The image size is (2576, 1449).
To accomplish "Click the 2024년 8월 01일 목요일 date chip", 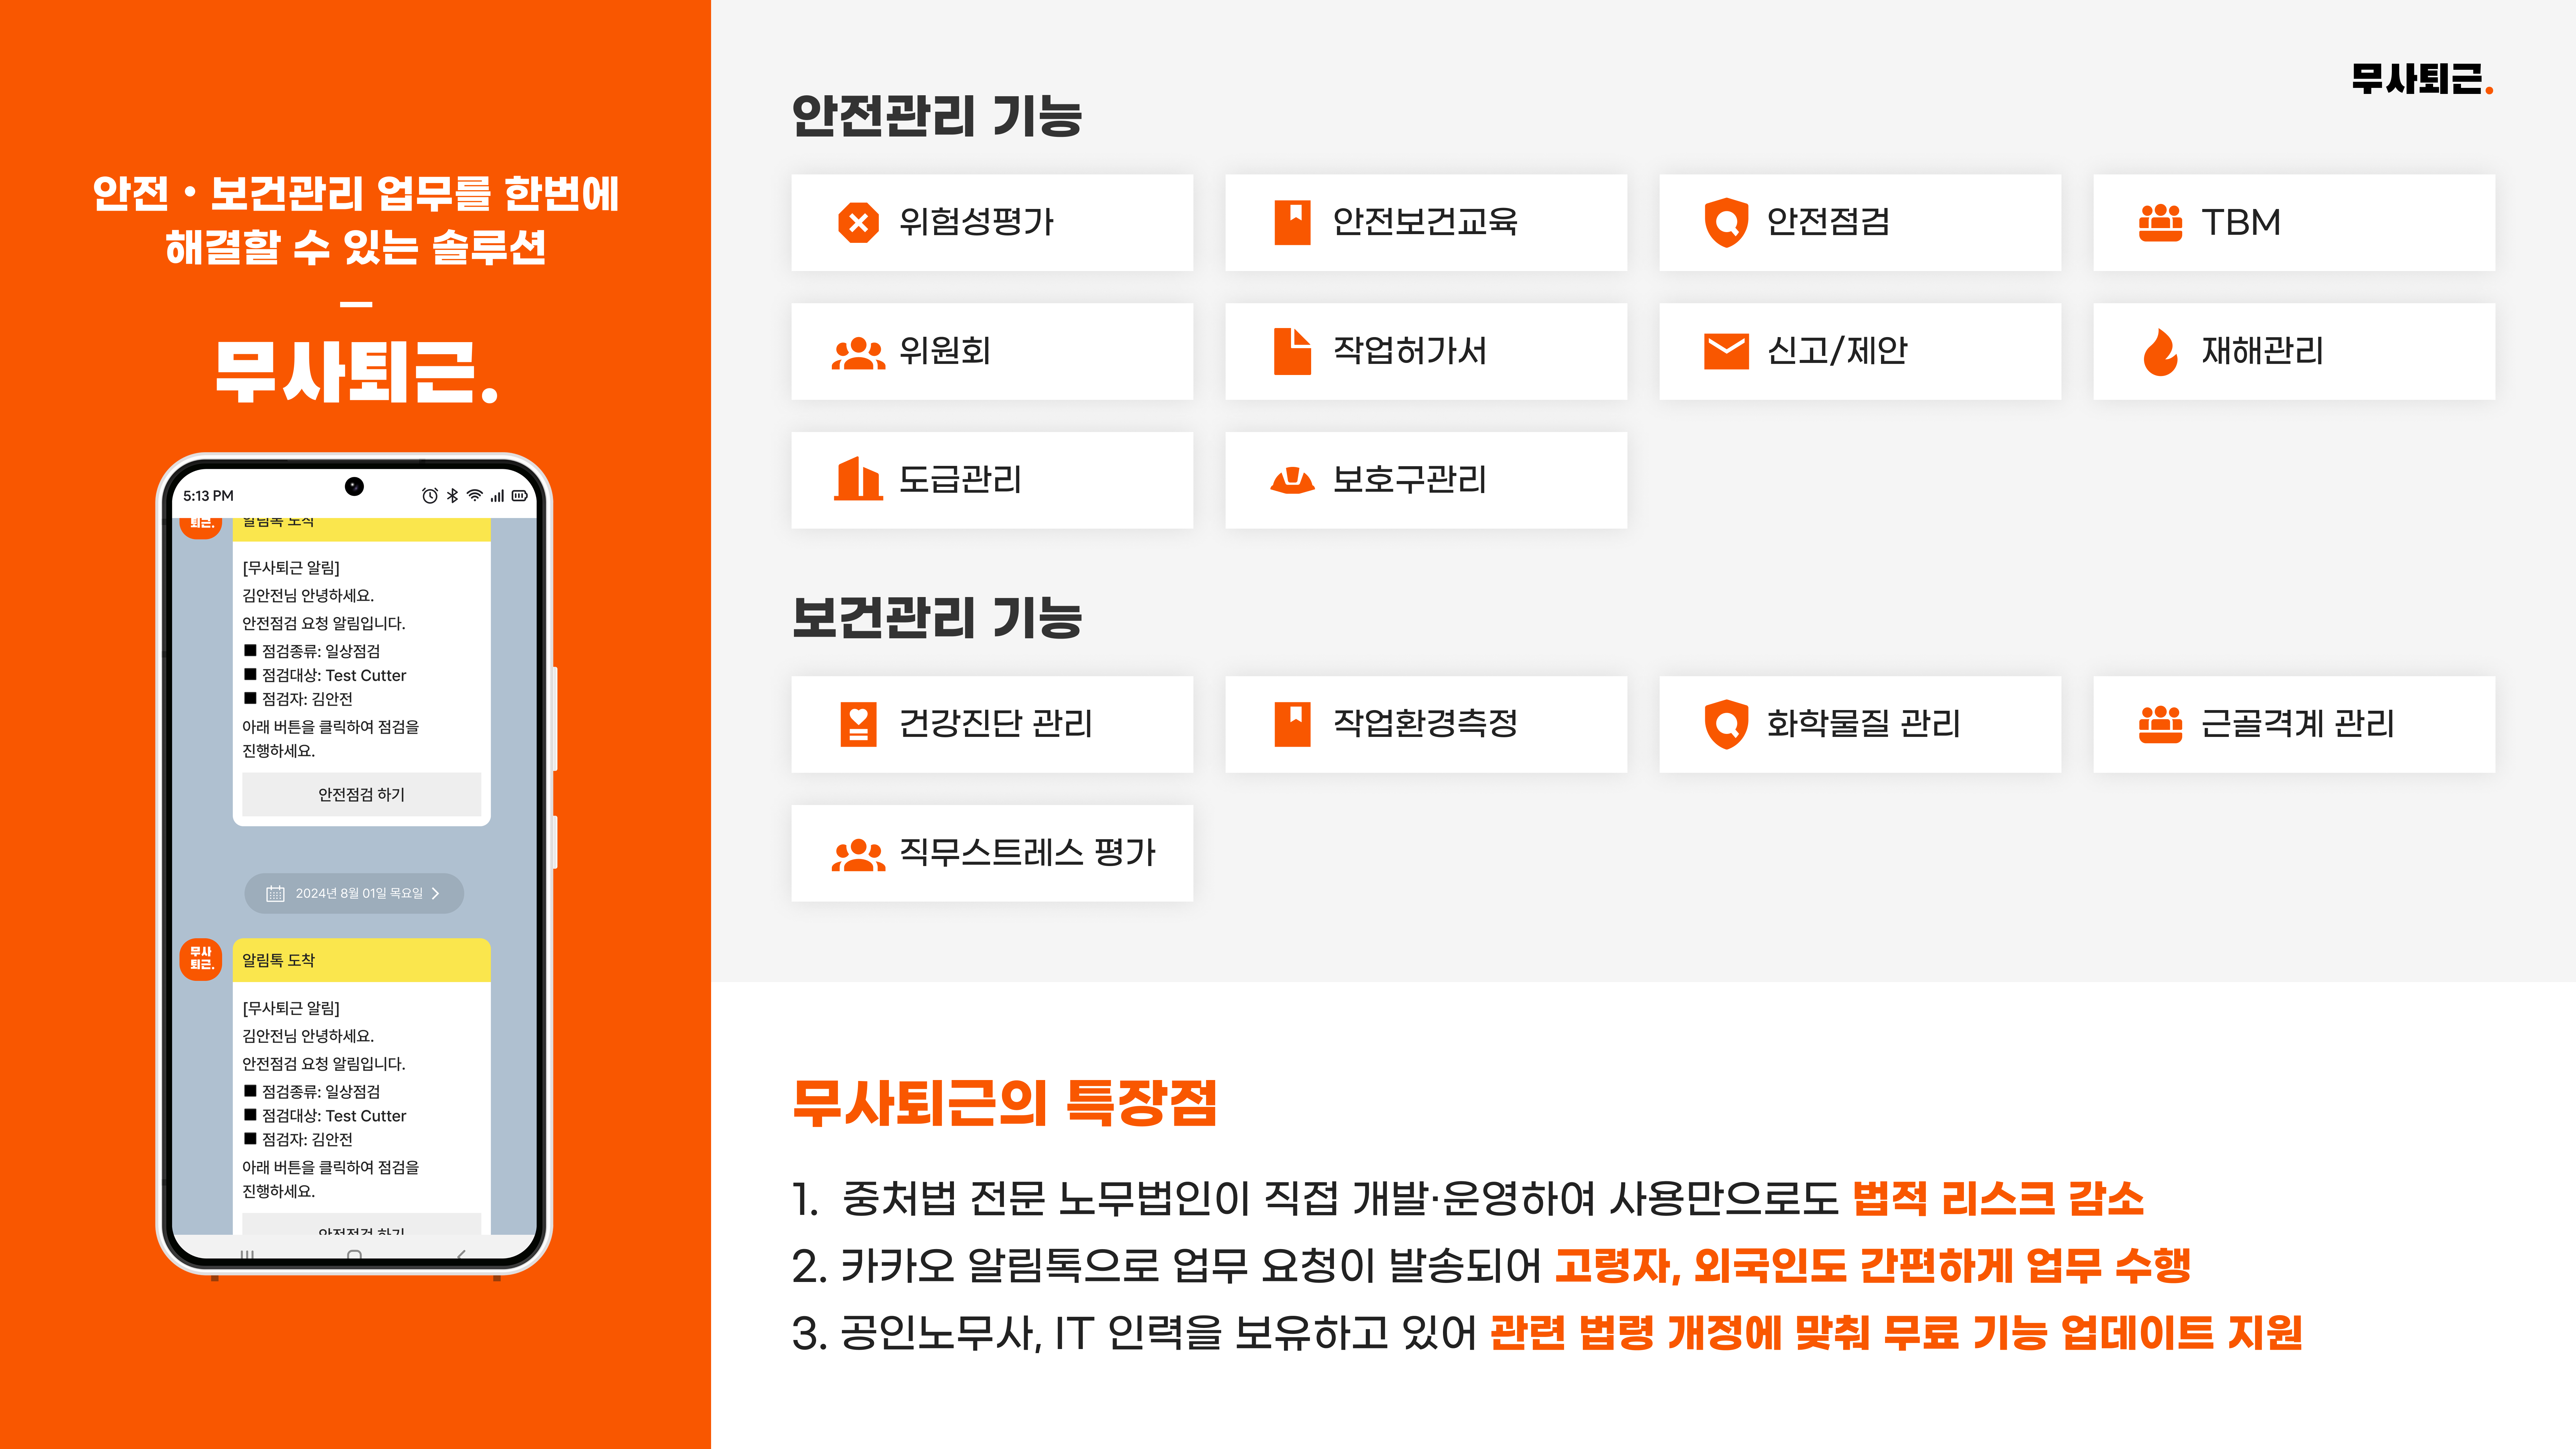I will [354, 893].
